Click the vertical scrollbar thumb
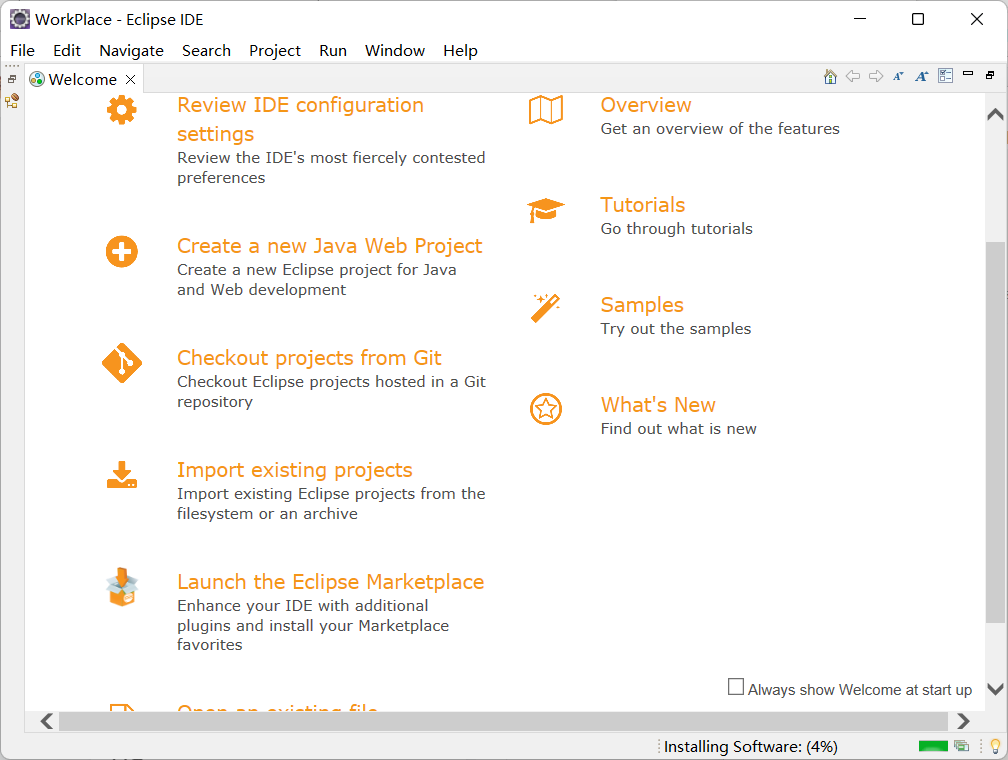 point(995,432)
